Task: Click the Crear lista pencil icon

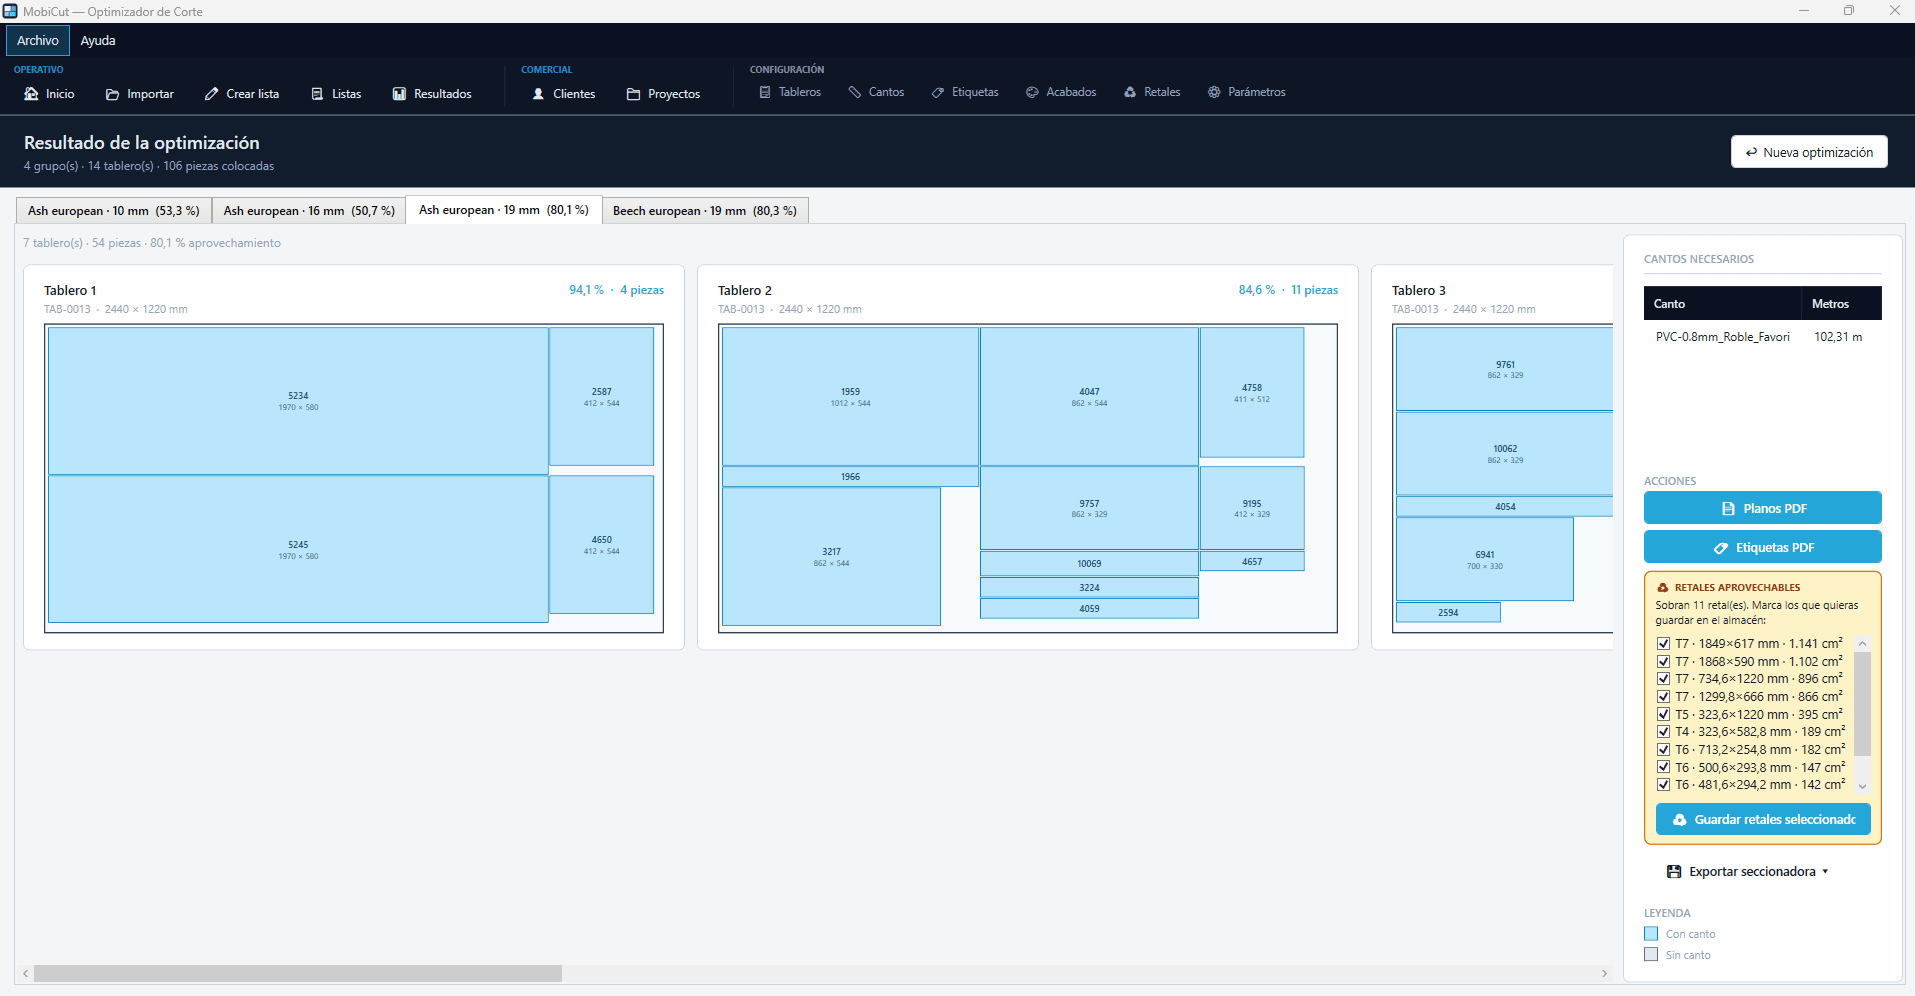Action: pyautogui.click(x=211, y=94)
